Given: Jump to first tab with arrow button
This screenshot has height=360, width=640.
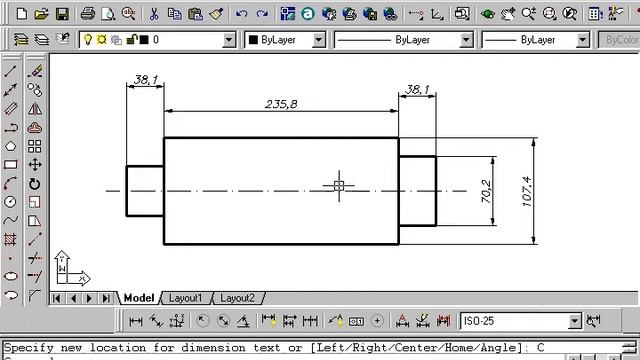Looking at the screenshot, I should pyautogui.click(x=57, y=298).
